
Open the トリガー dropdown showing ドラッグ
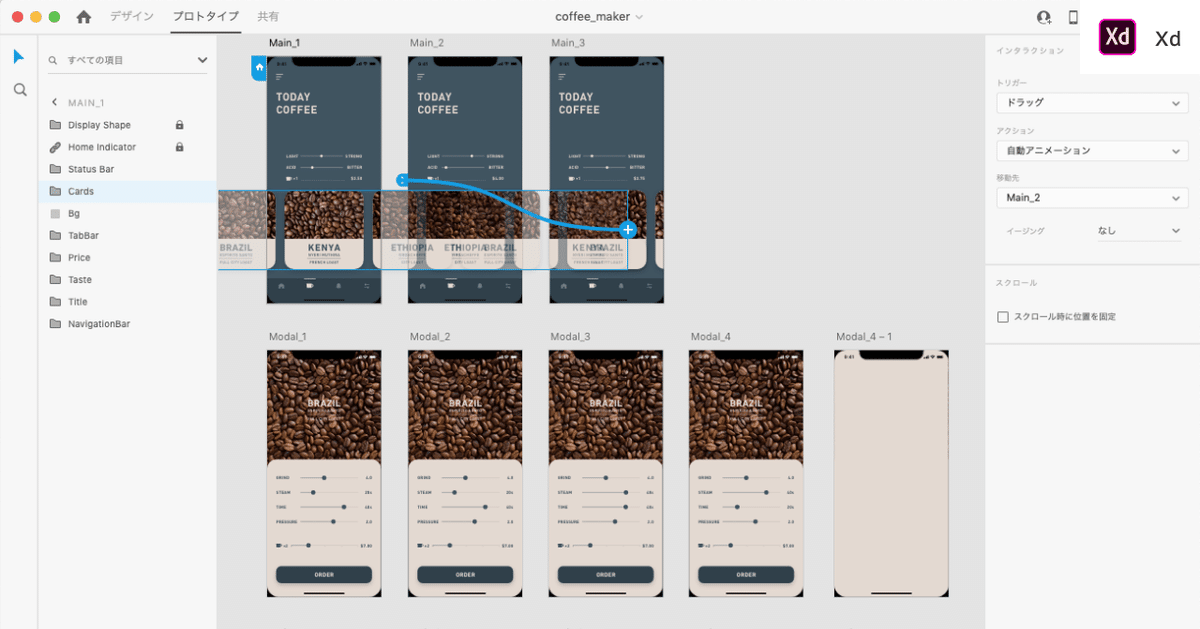click(x=1092, y=103)
